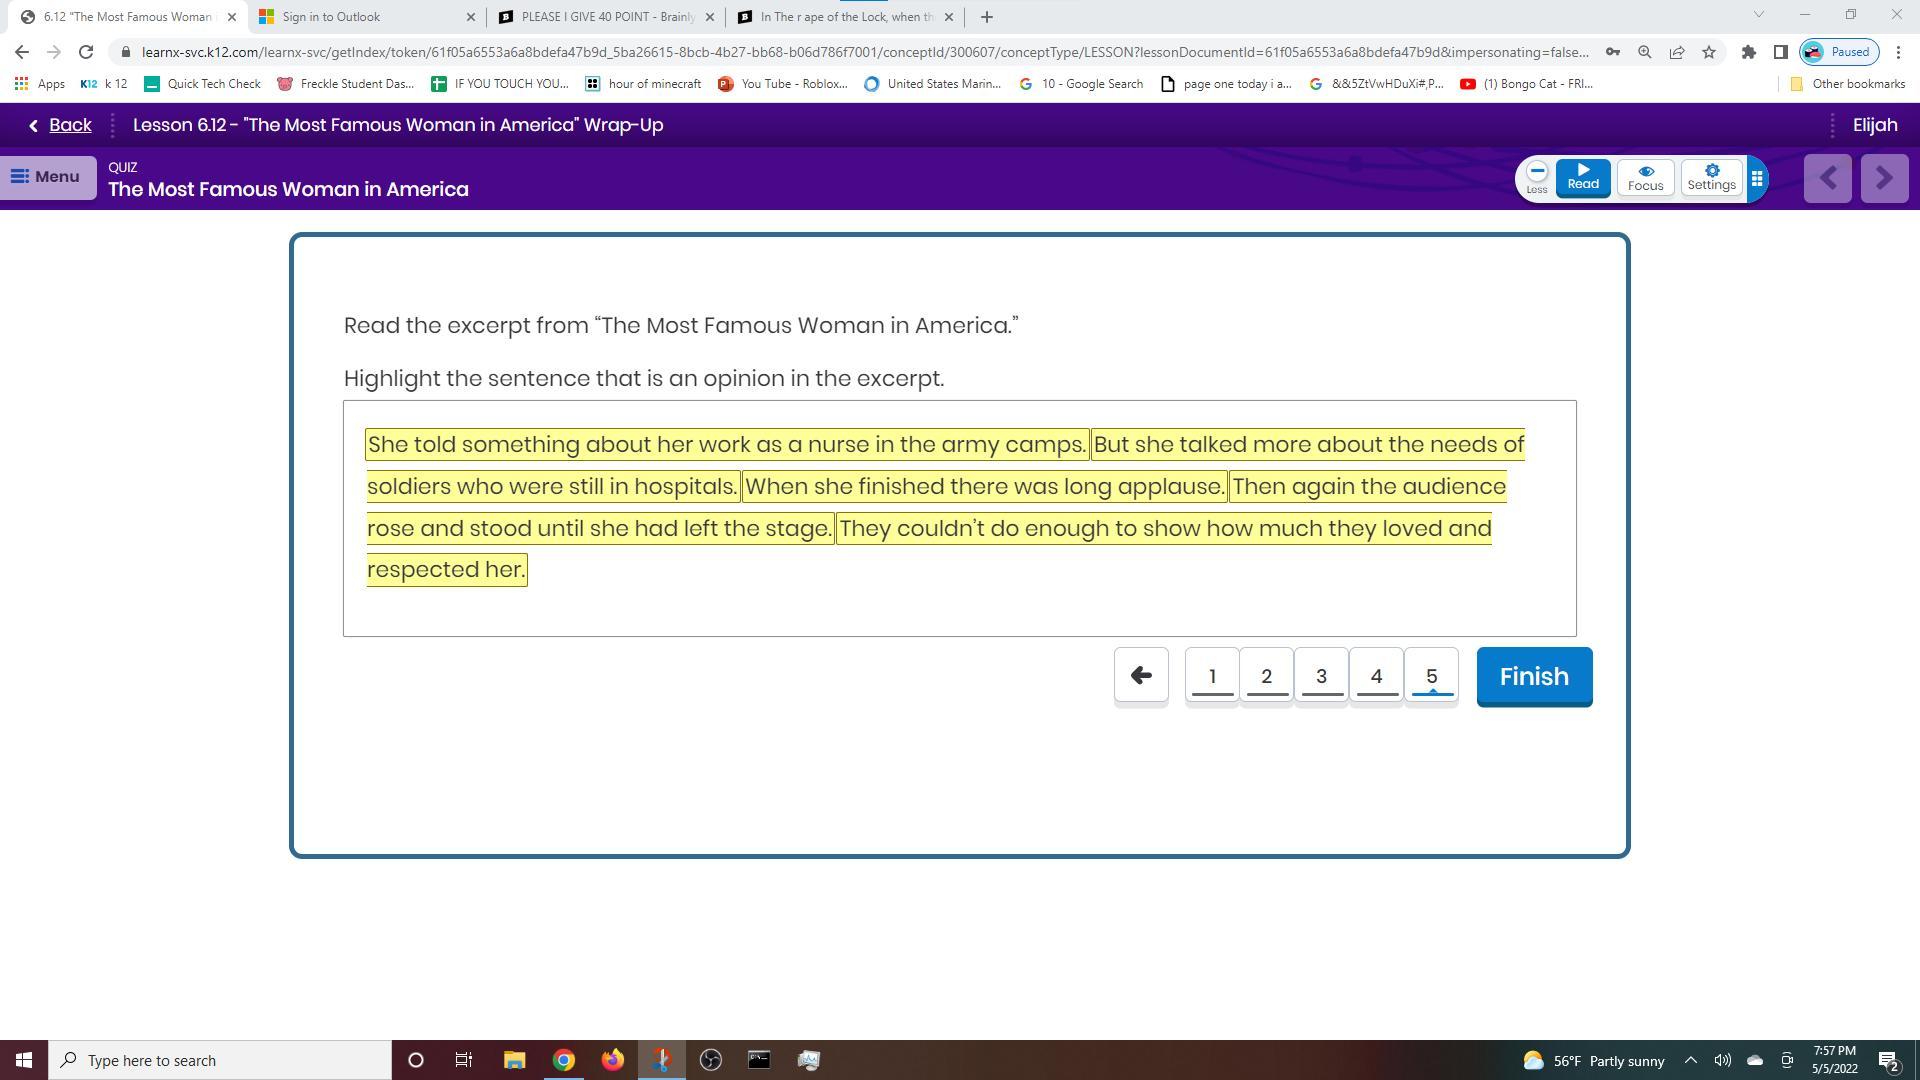
Task: Bookmark page with star icon
Action: click(x=1709, y=52)
